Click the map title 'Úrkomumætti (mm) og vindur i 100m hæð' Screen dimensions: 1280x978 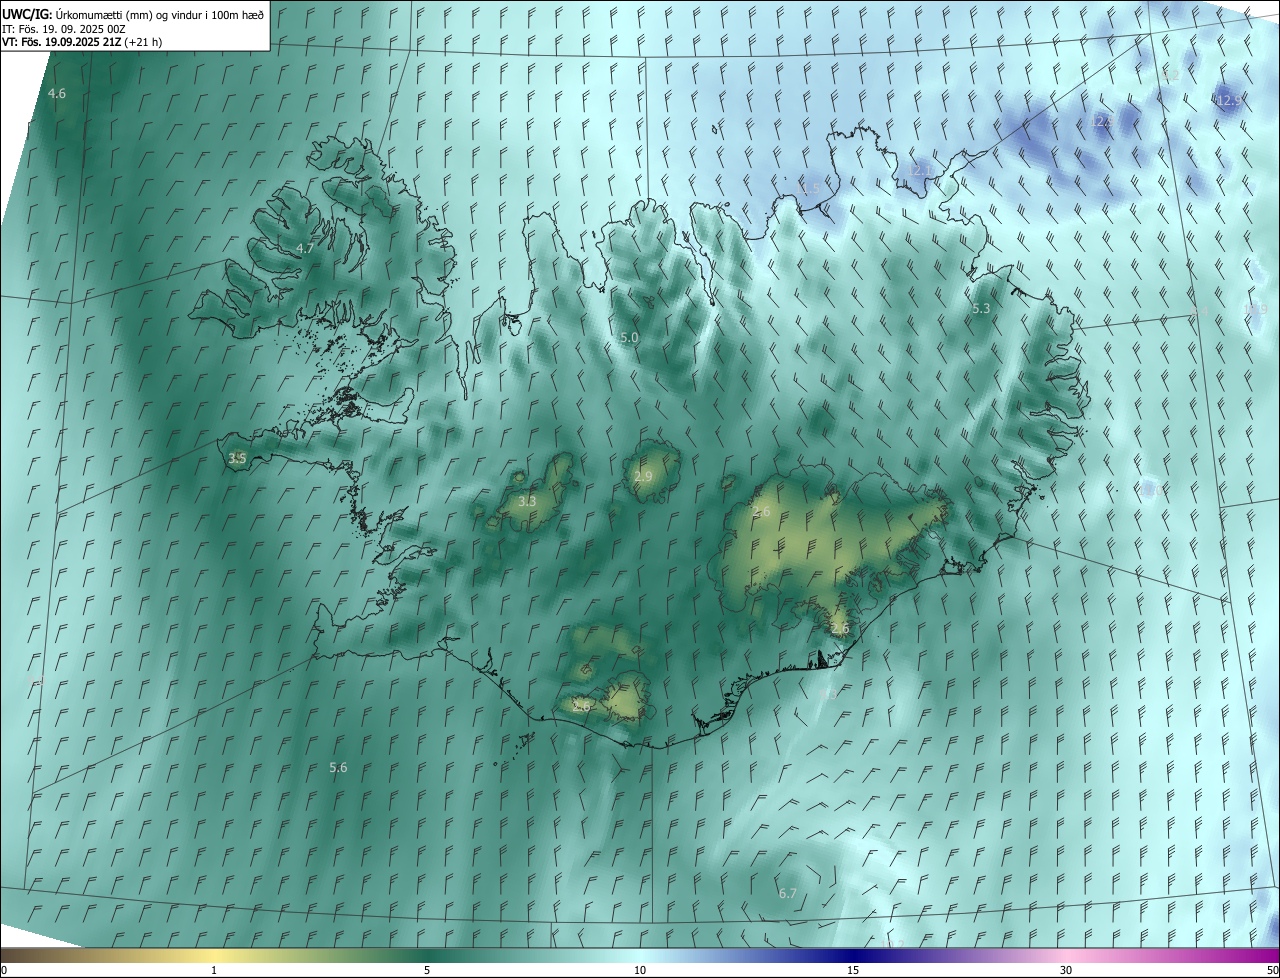pos(160,14)
